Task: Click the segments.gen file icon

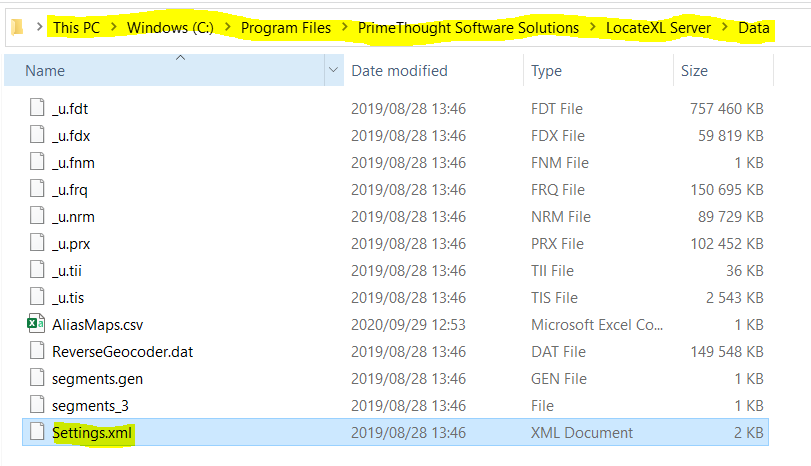Action: [37, 378]
